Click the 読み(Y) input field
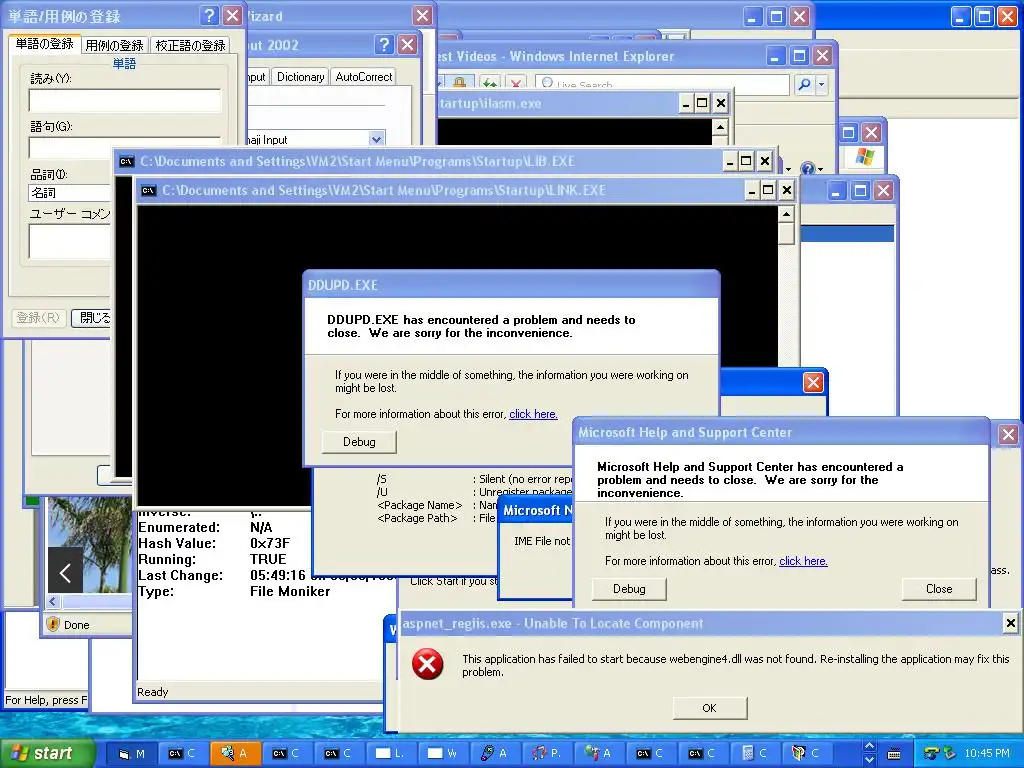This screenshot has height=768, width=1024. (x=125, y=101)
